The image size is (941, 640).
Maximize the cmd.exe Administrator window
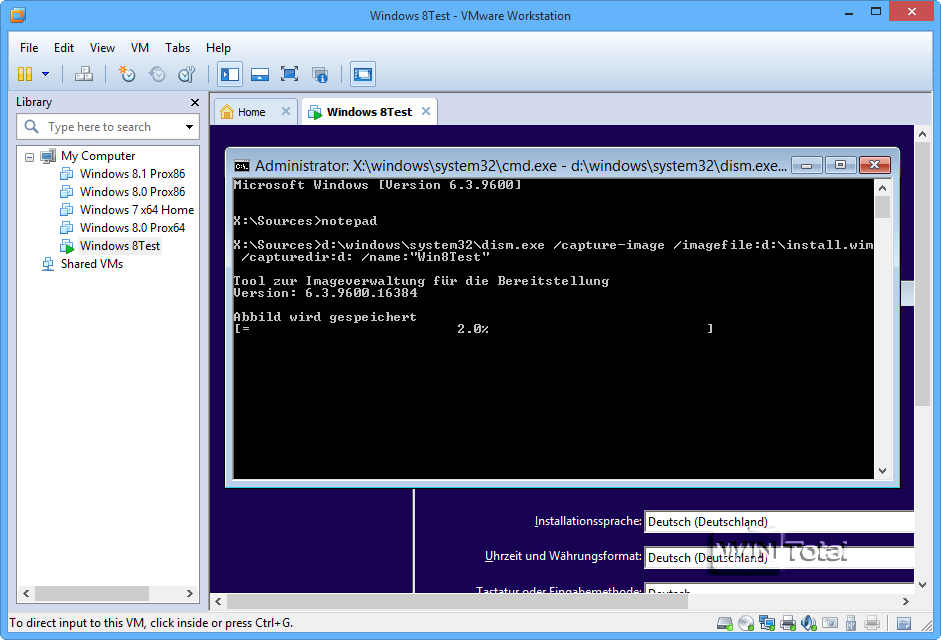840,165
